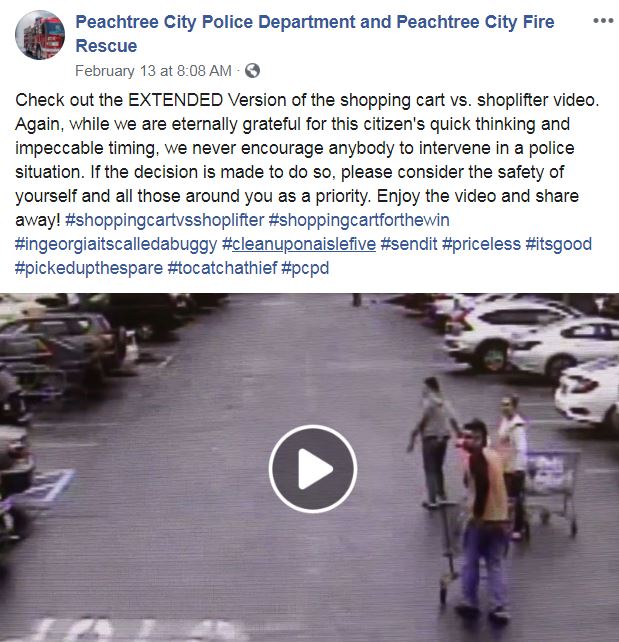This screenshot has width=619, height=642.
Task: Open hashtag #pcpd
Action: [x=305, y=269]
